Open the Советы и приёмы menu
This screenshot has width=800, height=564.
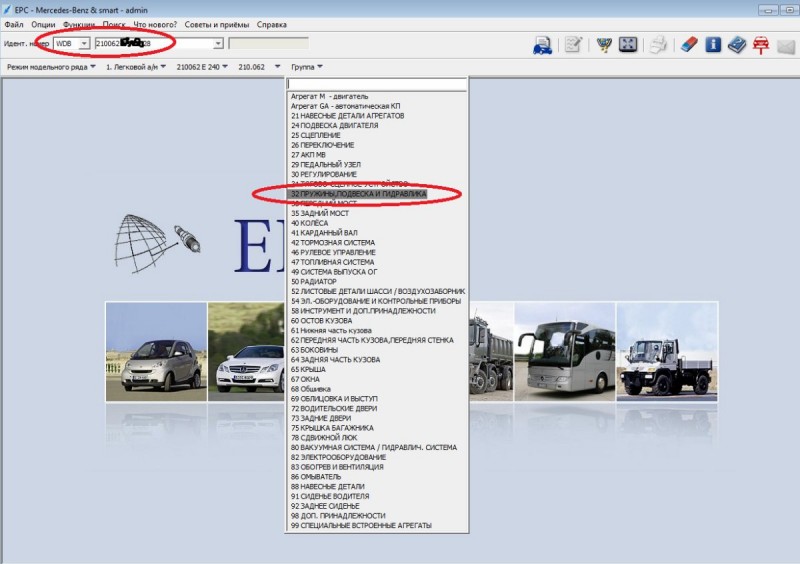pyautogui.click(x=217, y=24)
